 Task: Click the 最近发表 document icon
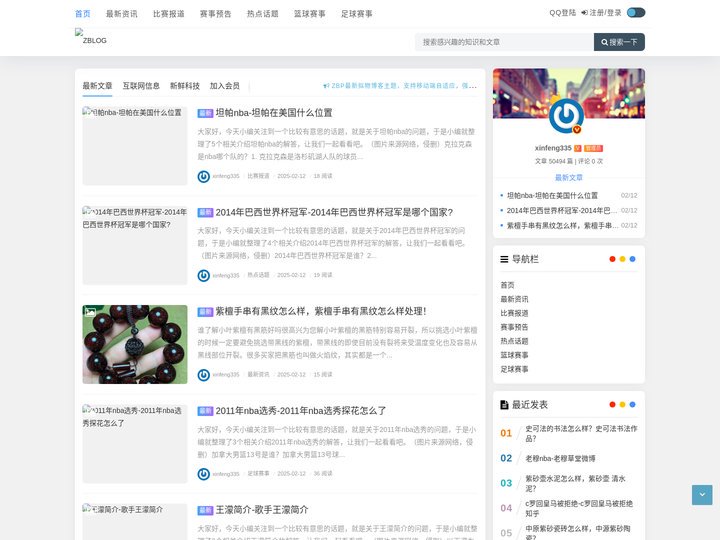coord(504,405)
